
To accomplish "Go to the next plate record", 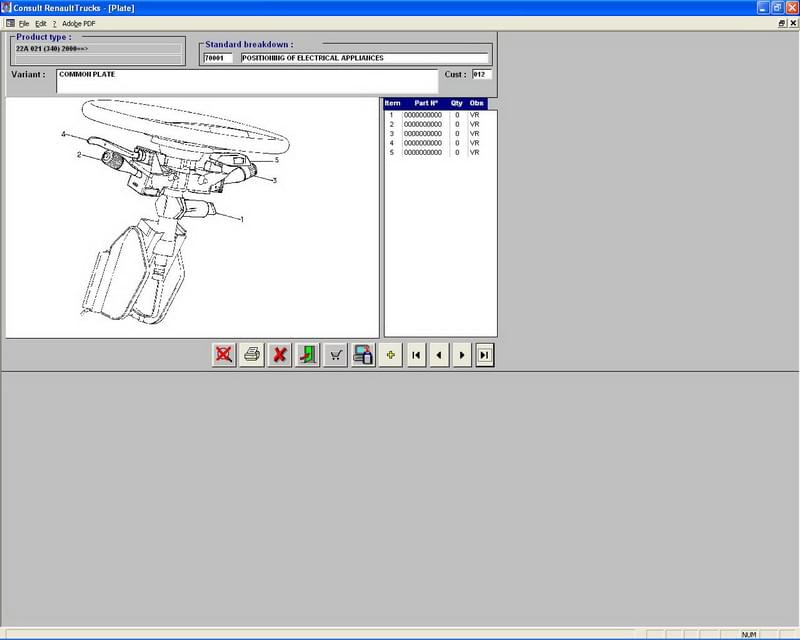I will [462, 355].
